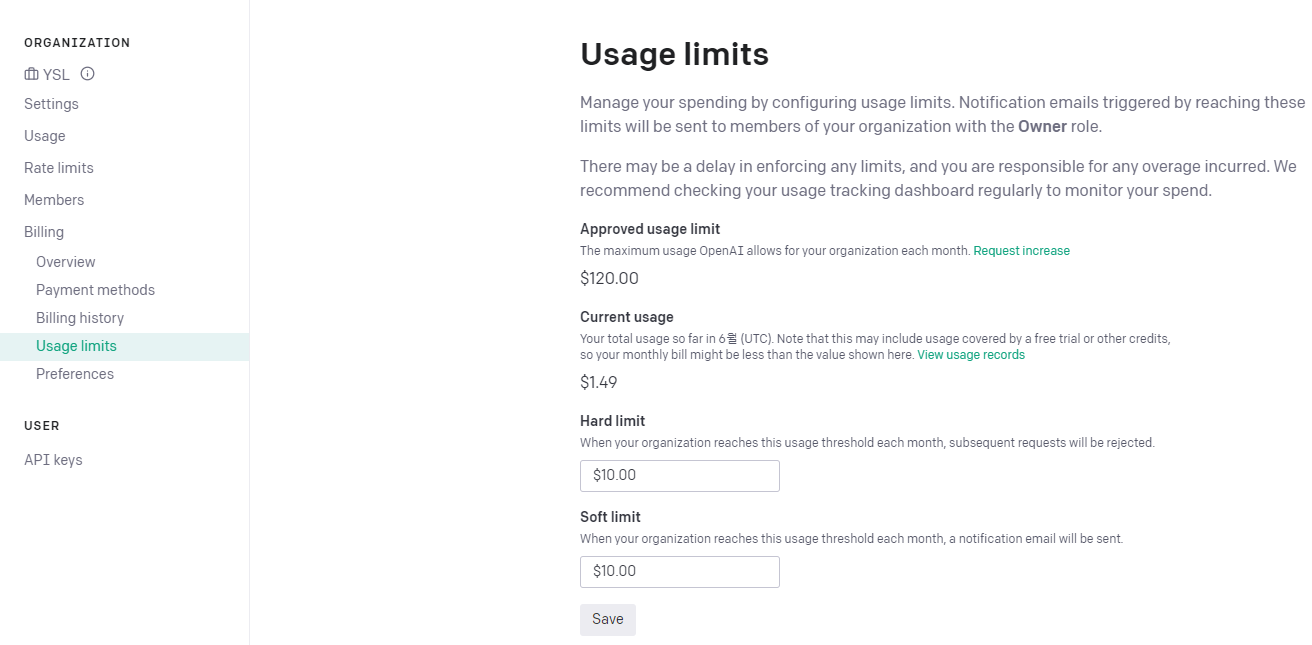Viewport: 1312px width, 645px height.
Task: Click the Save button
Action: pyautogui.click(x=608, y=620)
